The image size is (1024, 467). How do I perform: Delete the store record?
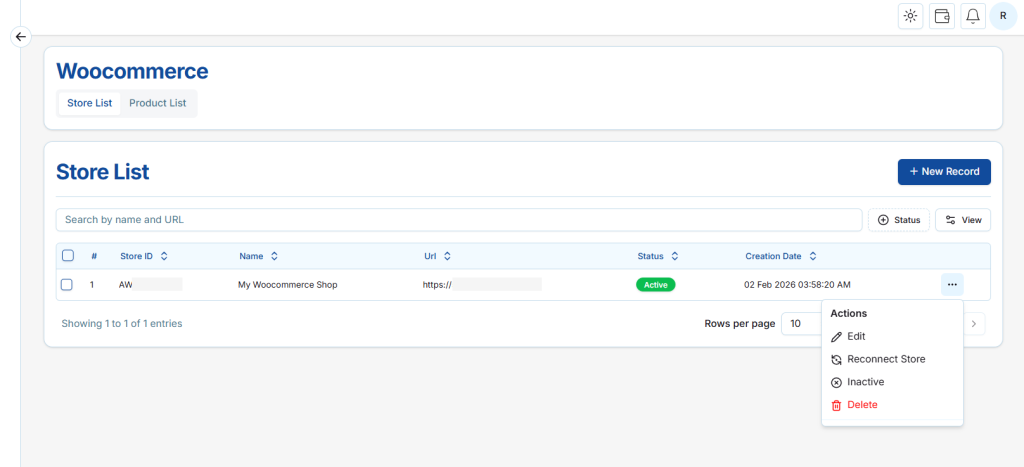click(861, 405)
